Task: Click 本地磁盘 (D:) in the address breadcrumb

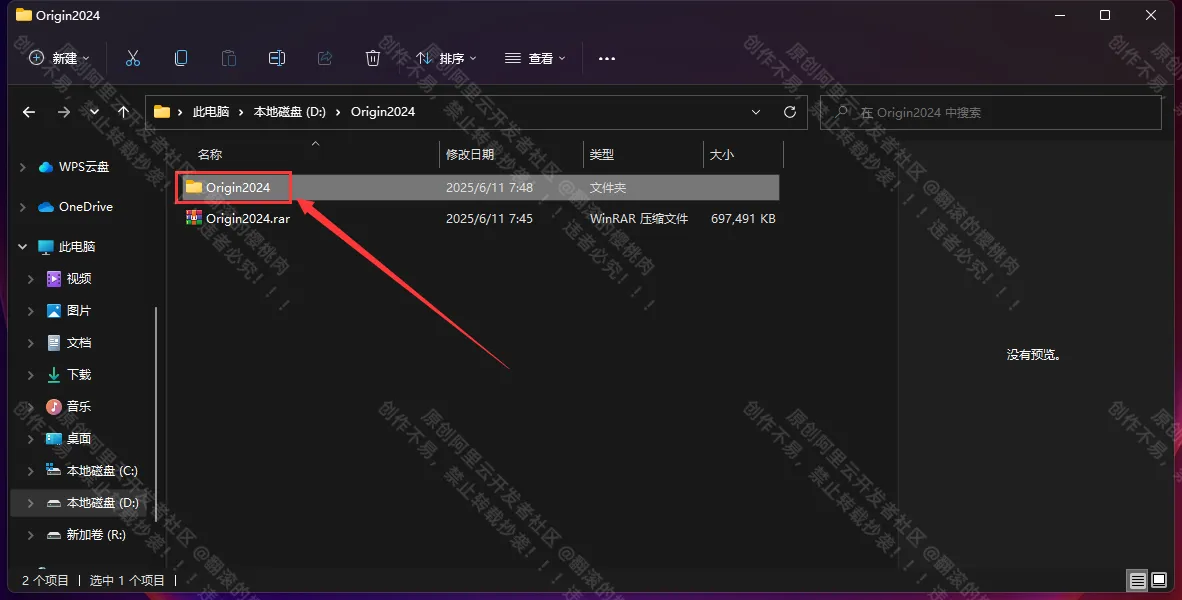Action: (289, 112)
